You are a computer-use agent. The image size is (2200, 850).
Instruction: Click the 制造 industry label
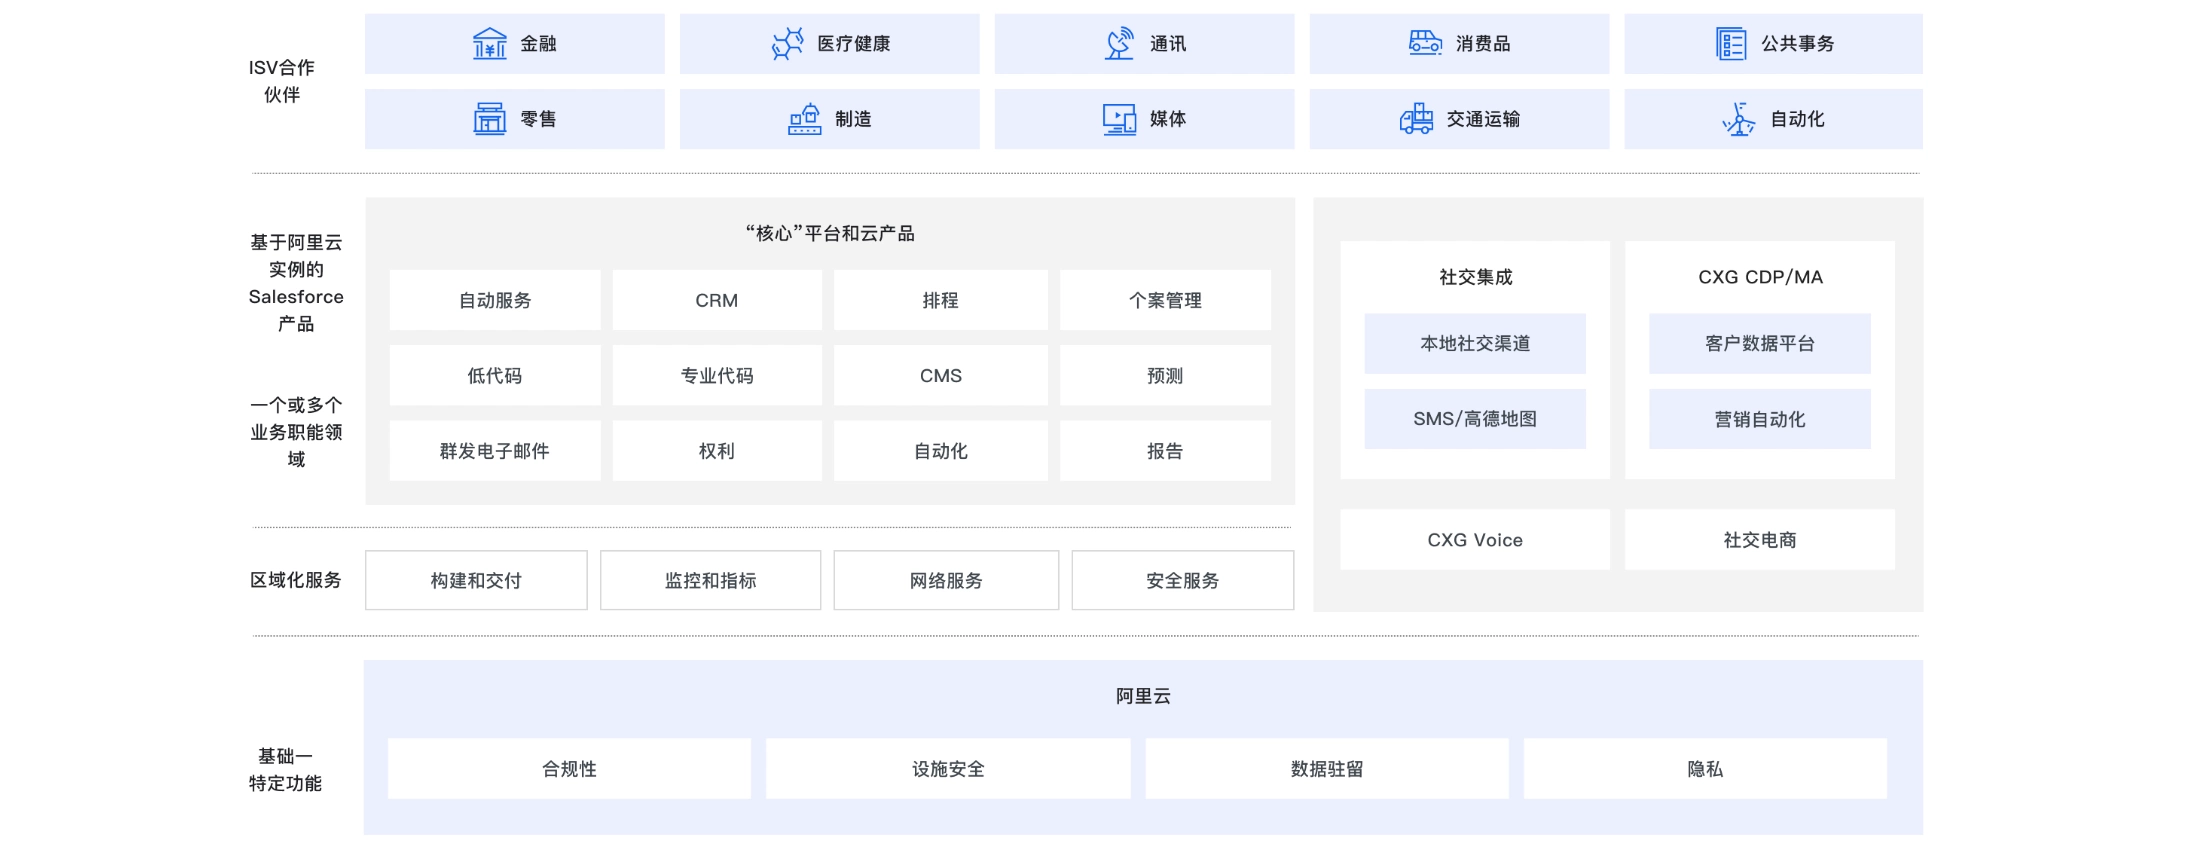[853, 119]
